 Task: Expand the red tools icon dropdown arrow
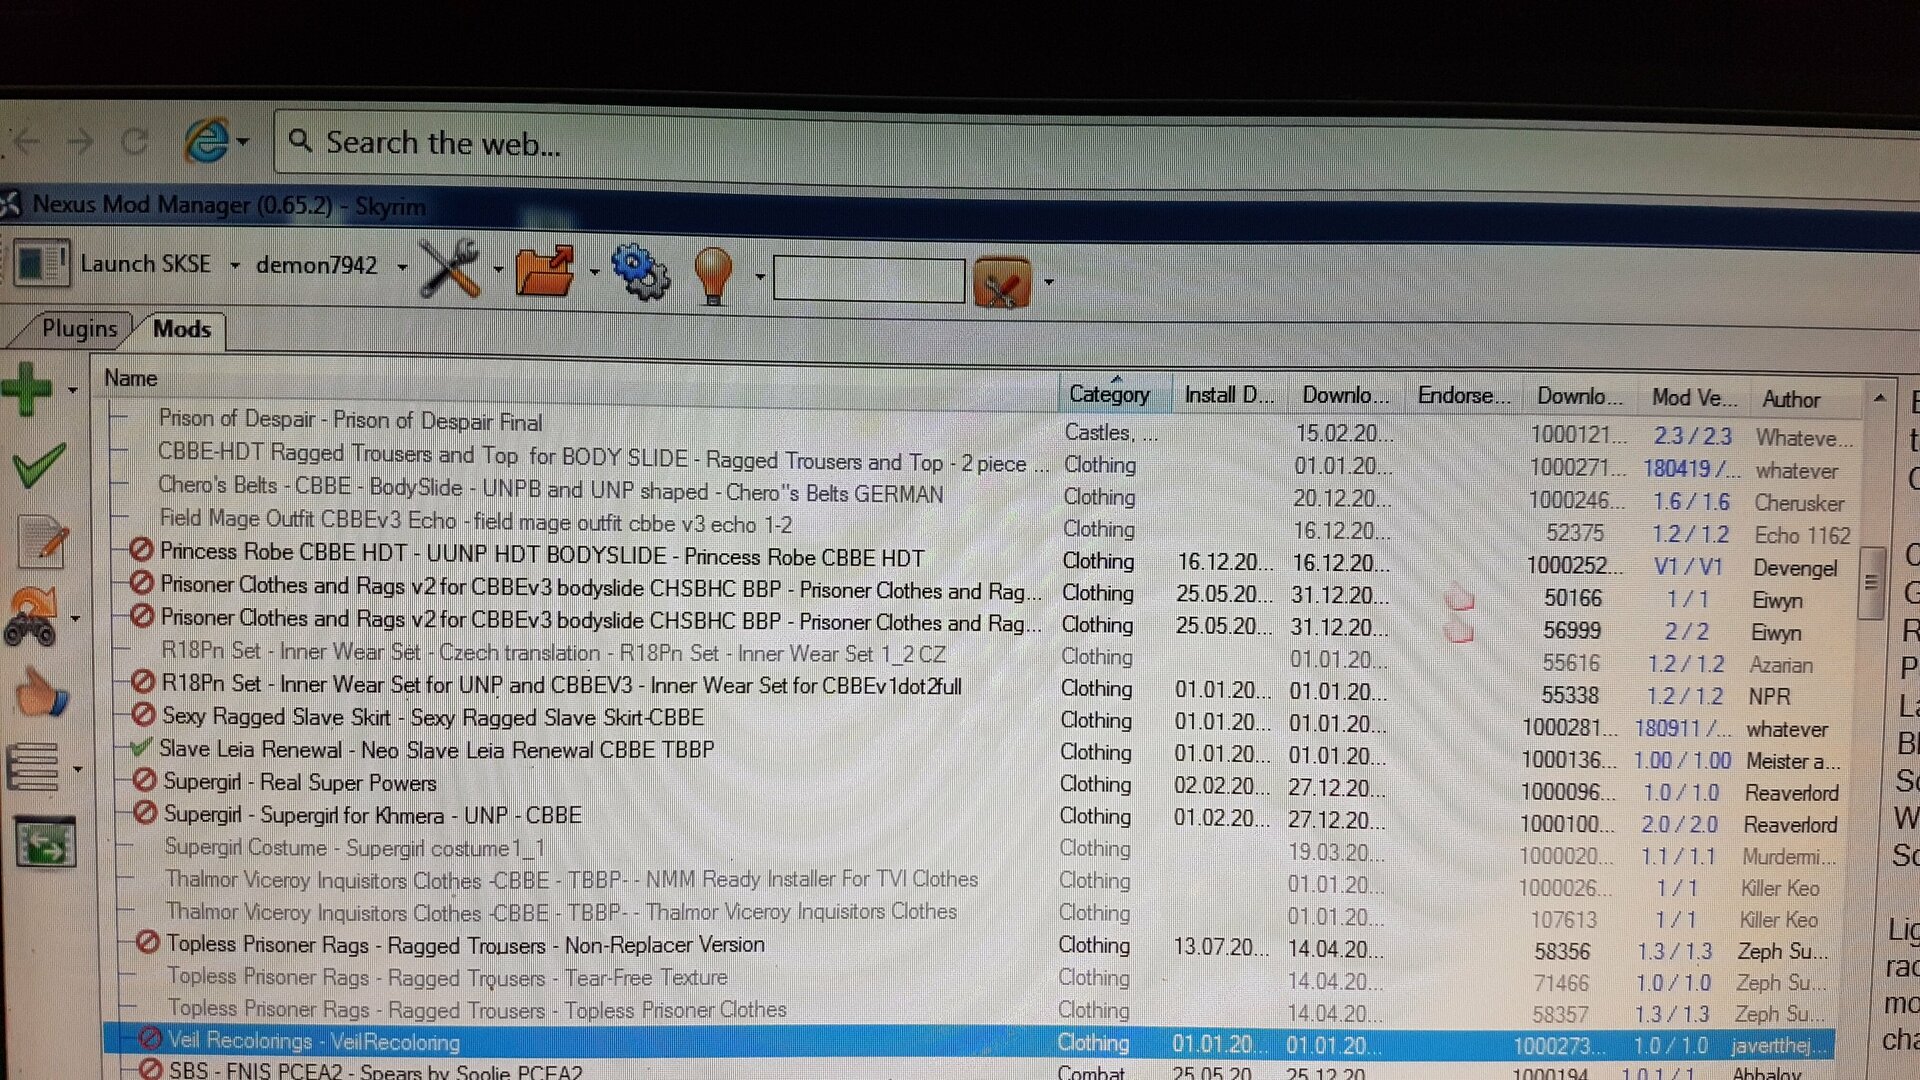[1048, 282]
